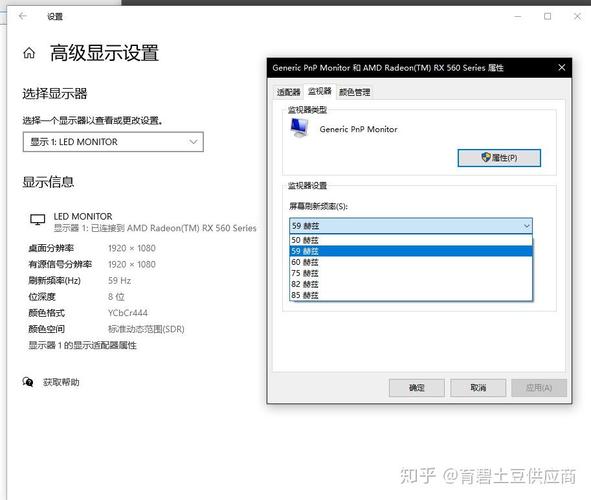Open the 获取帮助 link
This screenshot has width=591, height=500.
tap(61, 382)
